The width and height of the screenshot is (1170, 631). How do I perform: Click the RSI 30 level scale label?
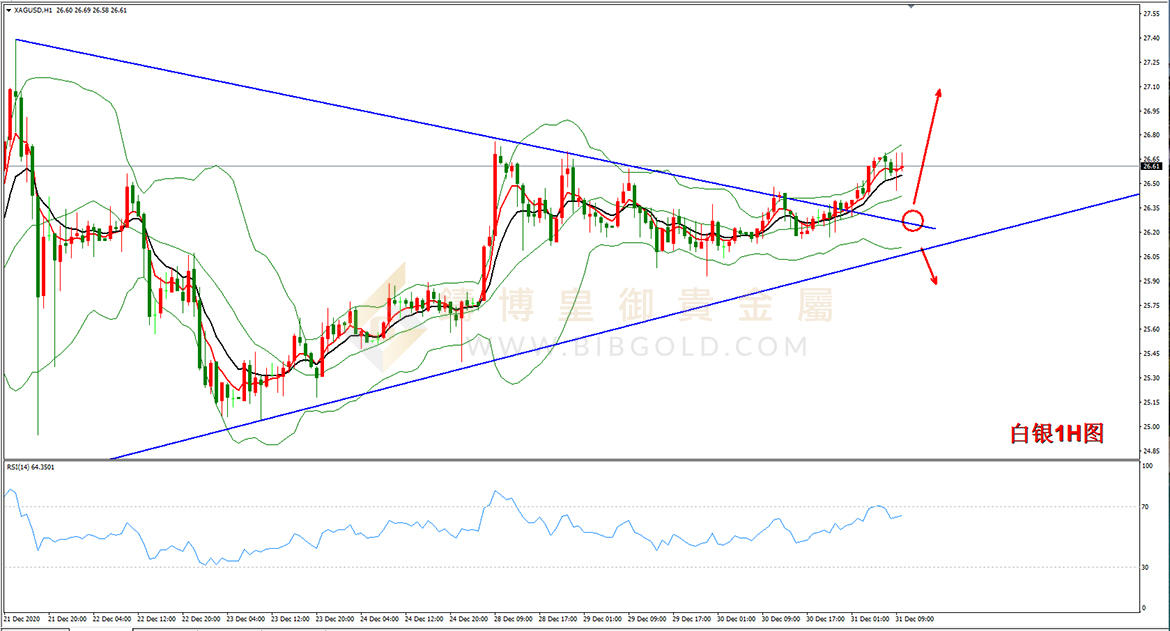pos(1145,568)
